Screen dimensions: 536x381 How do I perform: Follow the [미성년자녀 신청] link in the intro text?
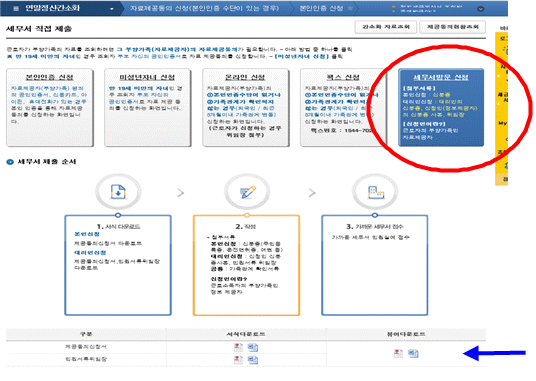(302, 56)
